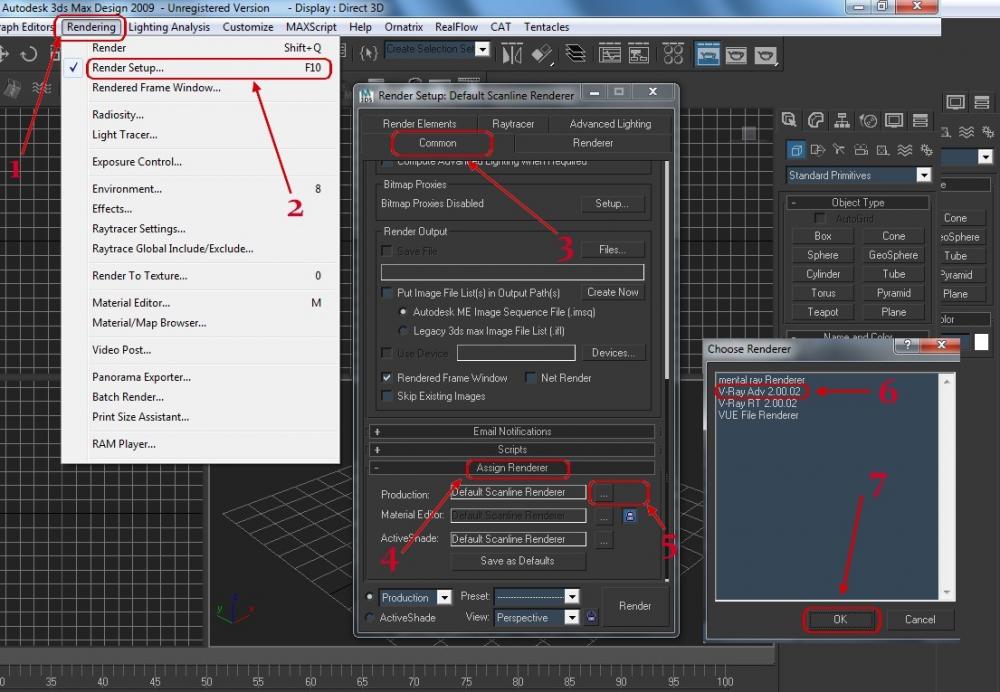Switch to the Renderer tab
The height and width of the screenshot is (692, 1000).
(x=592, y=143)
